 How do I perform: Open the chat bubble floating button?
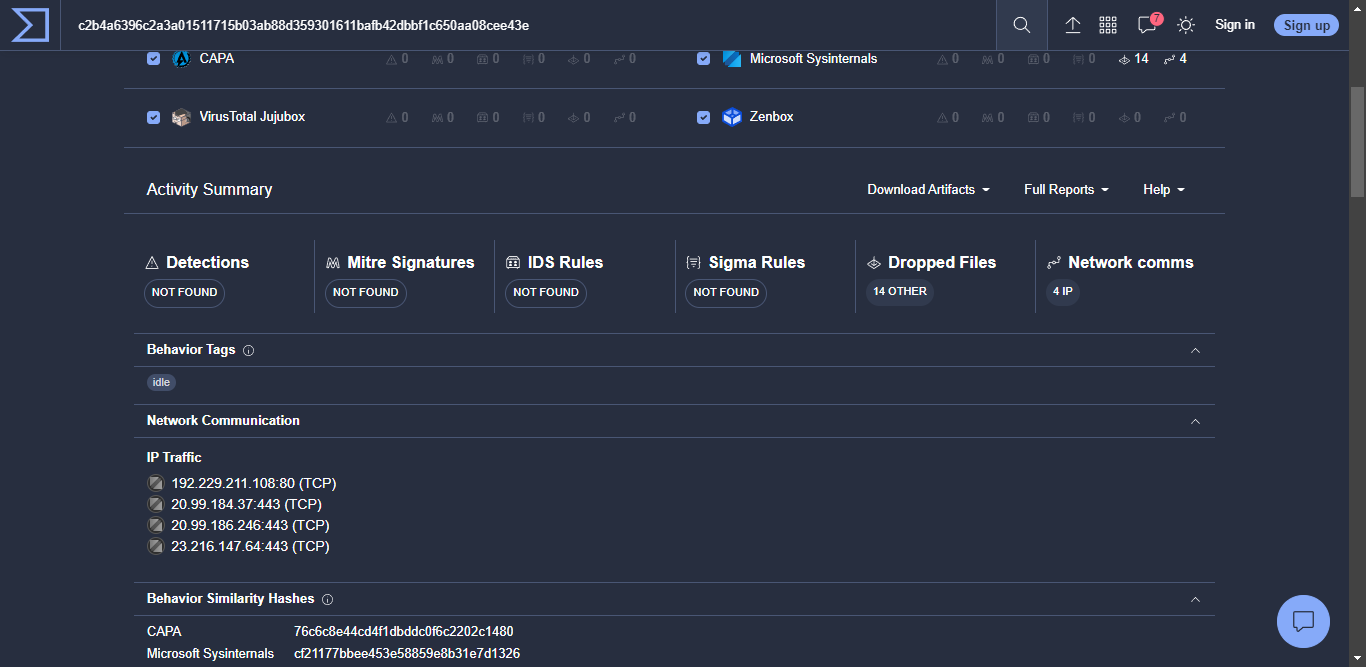(x=1303, y=621)
